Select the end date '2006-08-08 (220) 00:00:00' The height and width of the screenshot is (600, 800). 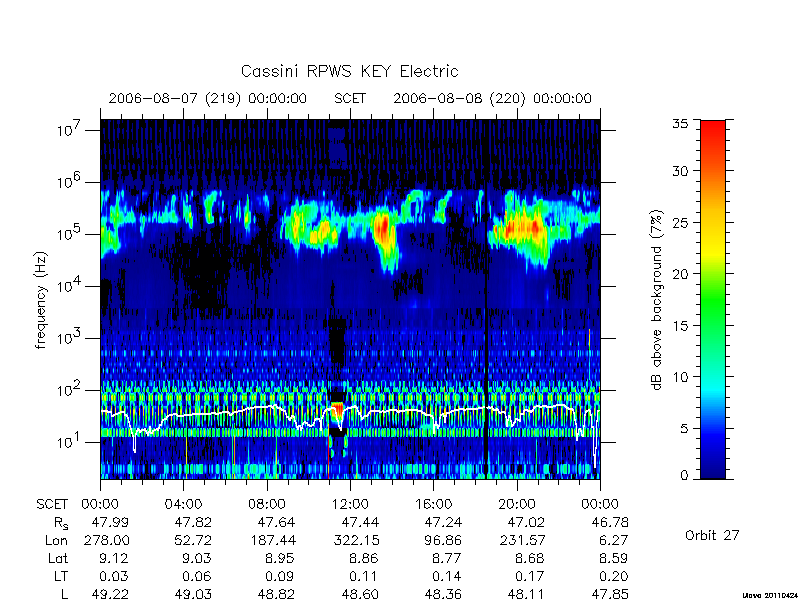pos(492,98)
